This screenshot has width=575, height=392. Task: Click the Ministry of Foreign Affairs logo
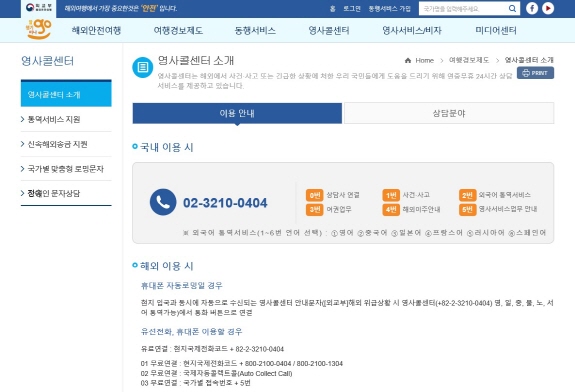click(x=39, y=7)
